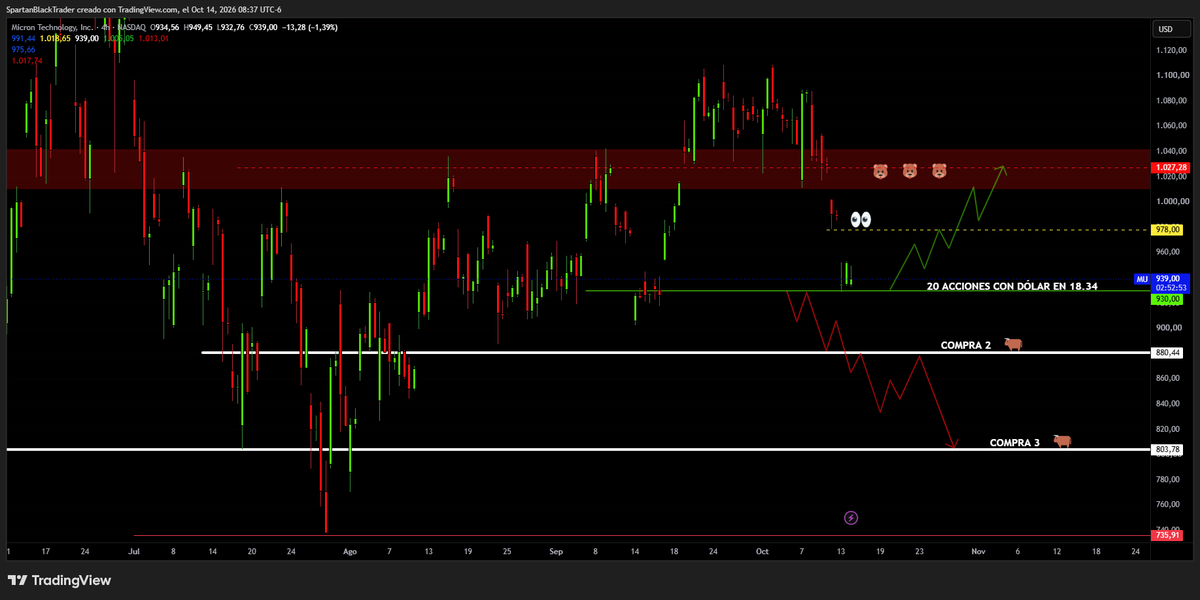Click the 4h interval in chart legend
The height and width of the screenshot is (600, 1200).
tap(106, 27)
